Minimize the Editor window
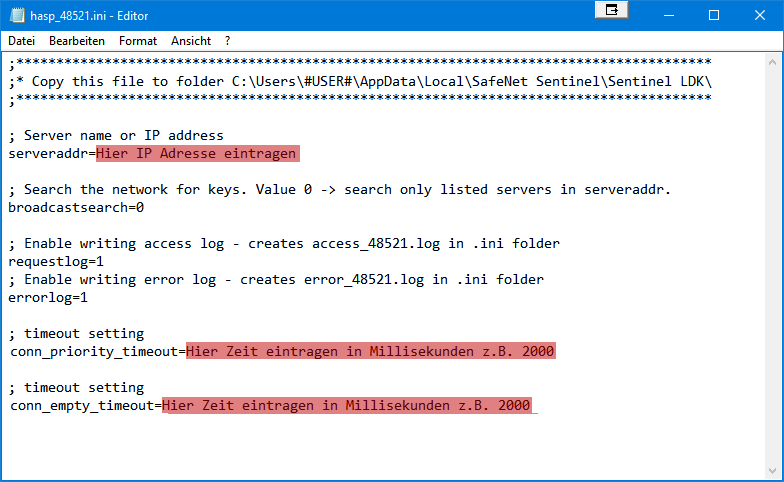Viewport: 784px width, 482px height. [668, 16]
